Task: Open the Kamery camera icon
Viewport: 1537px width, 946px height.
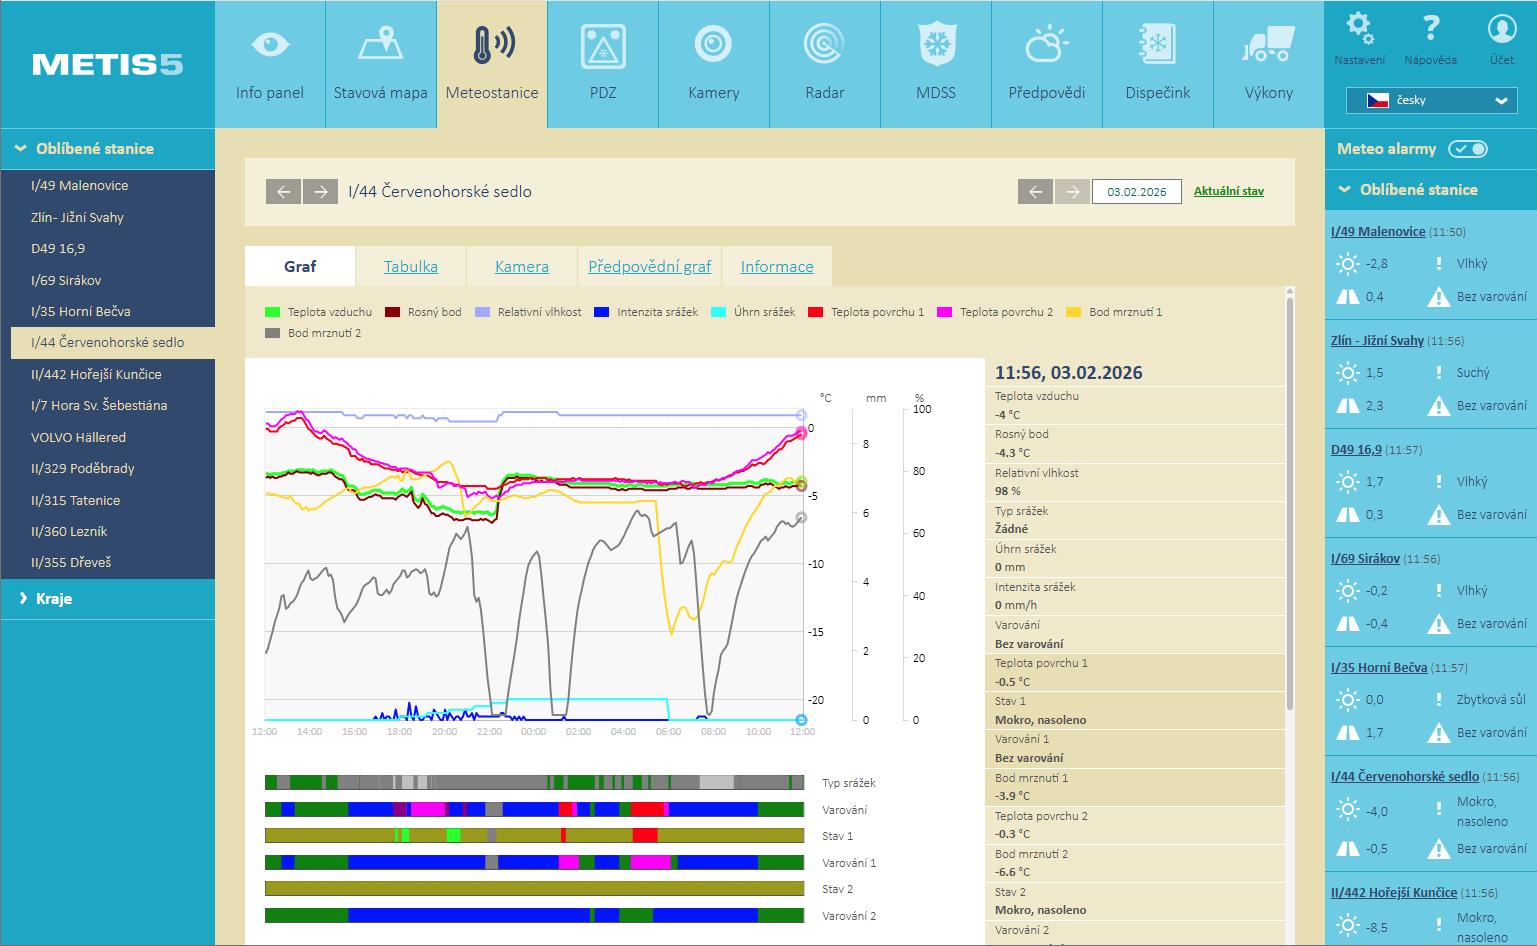Action: [x=713, y=45]
